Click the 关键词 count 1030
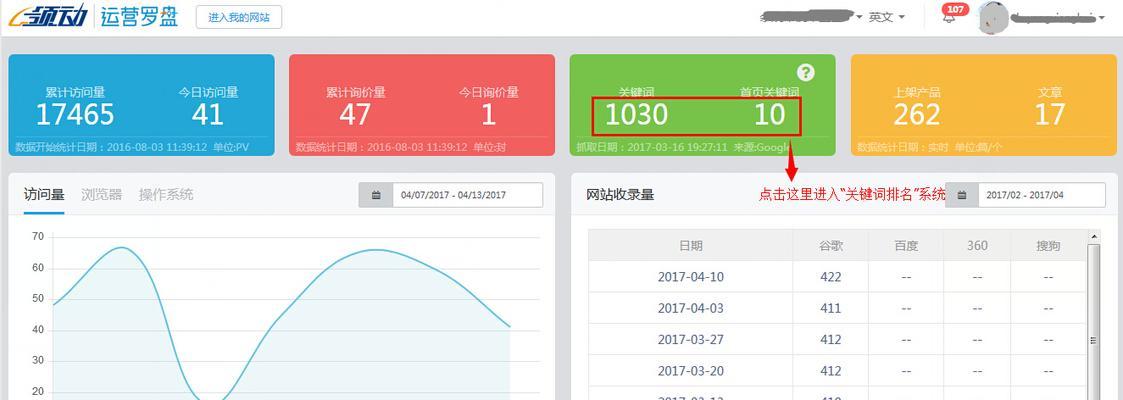Screen dimensions: 1123x400 pyautogui.click(x=636, y=114)
